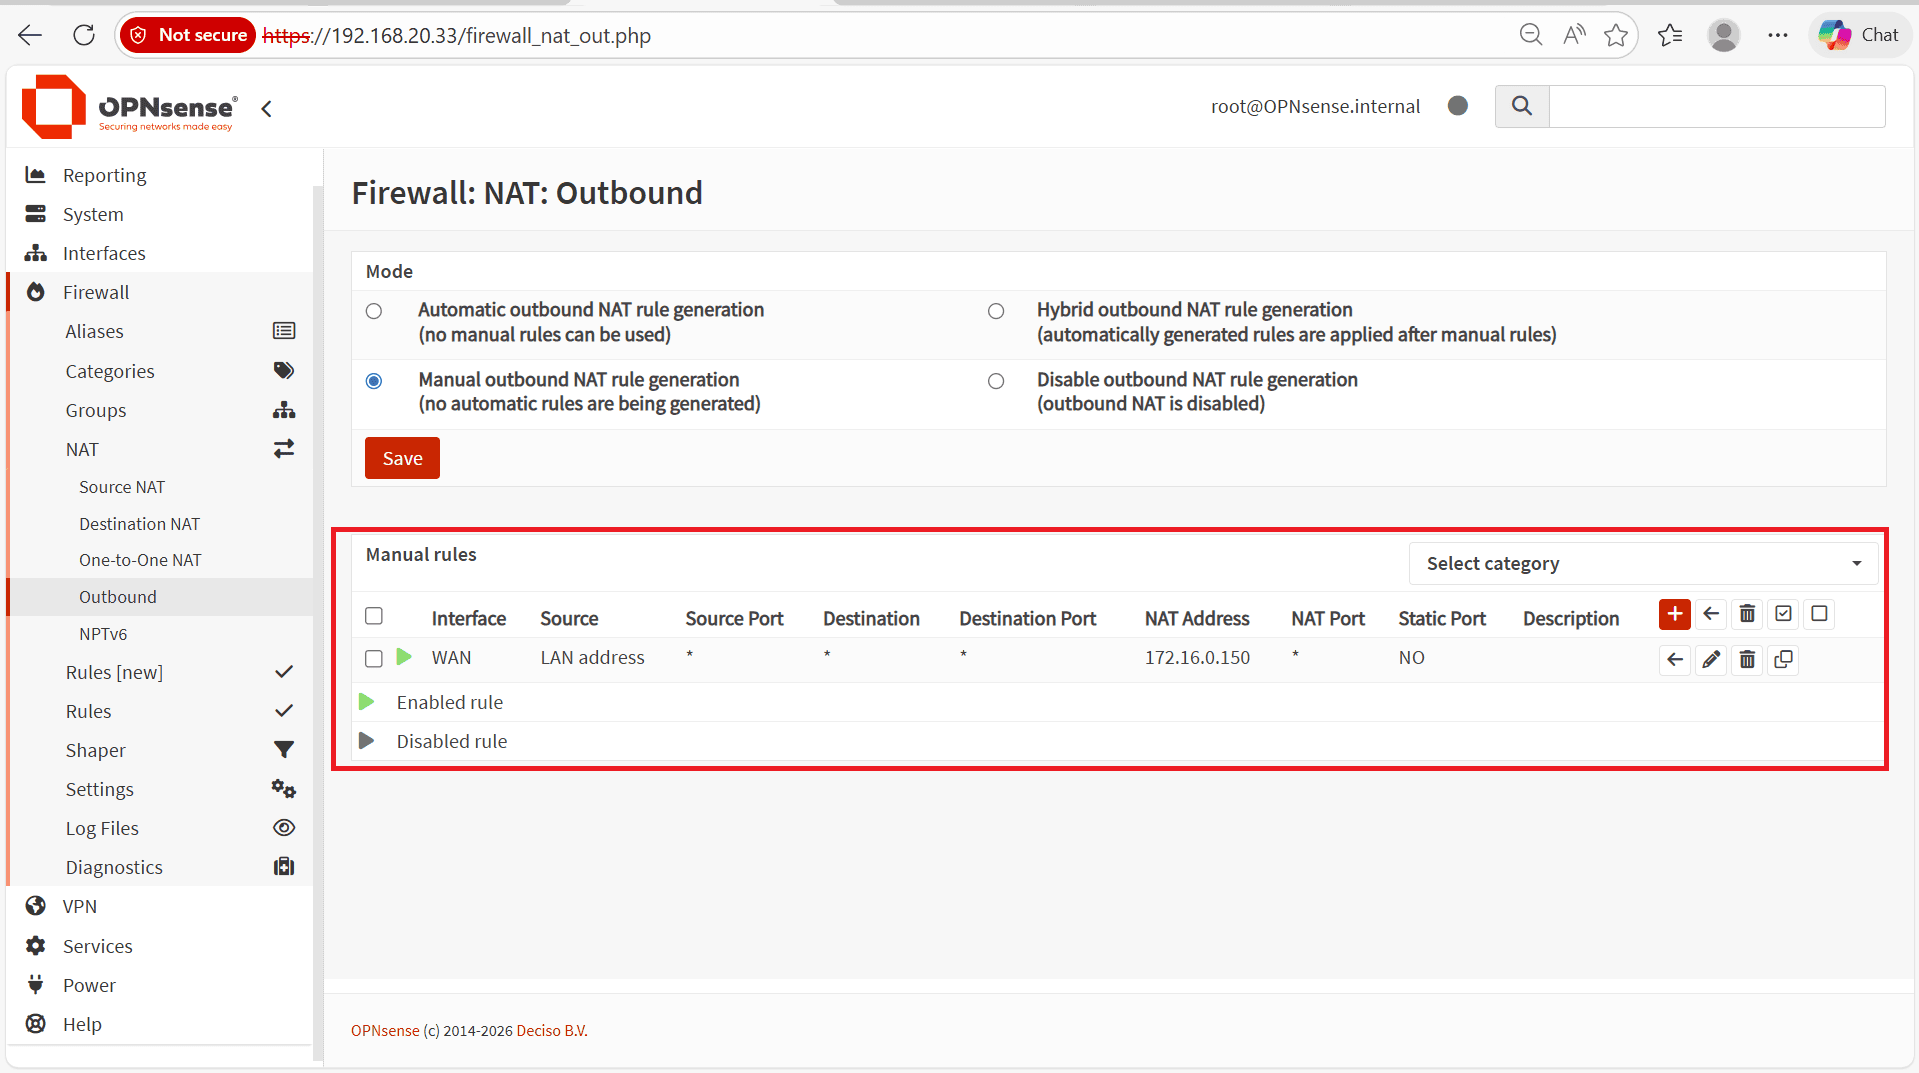Select Hybrid outbound NAT rule generation
The height and width of the screenshot is (1073, 1919).
[996, 311]
